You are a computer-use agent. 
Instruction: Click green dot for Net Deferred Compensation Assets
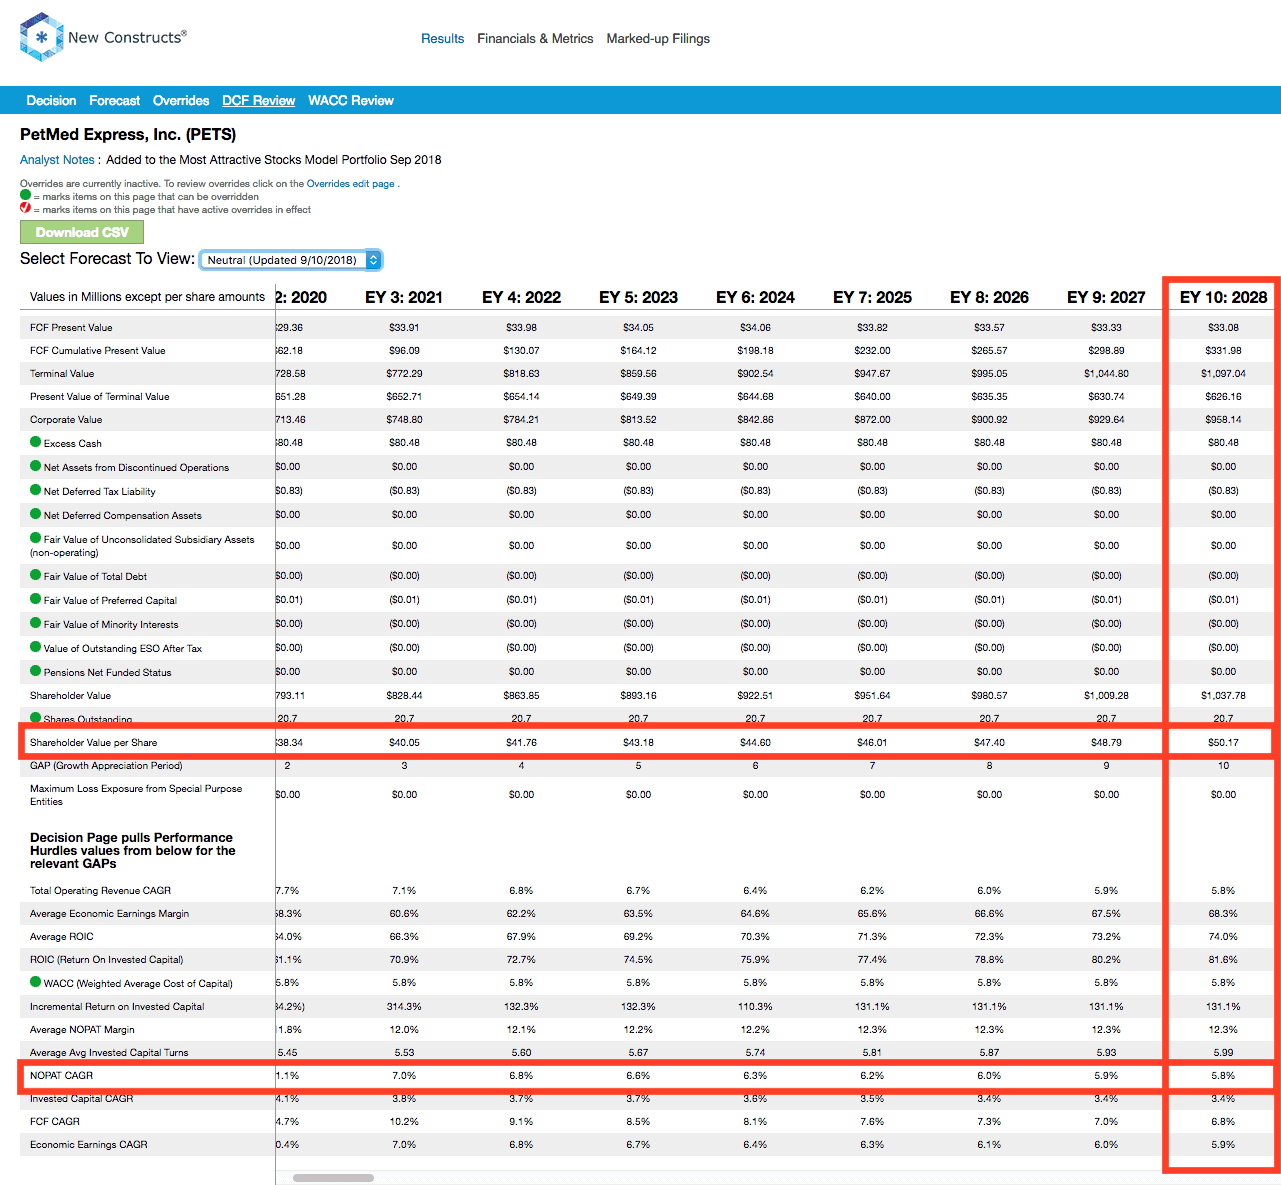[x=35, y=514]
